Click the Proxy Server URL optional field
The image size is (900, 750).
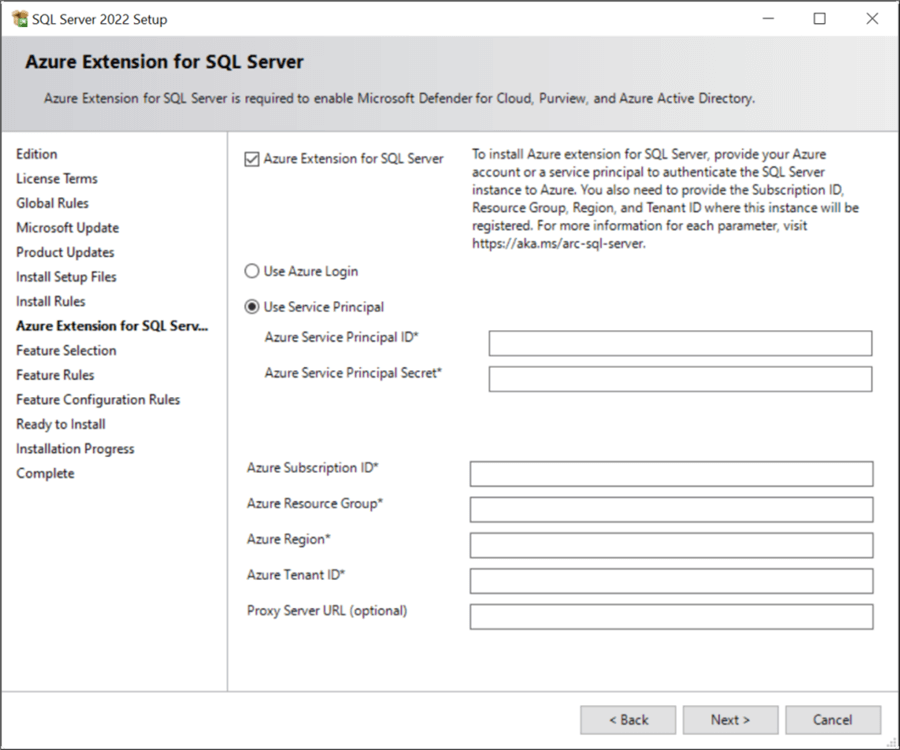670,617
